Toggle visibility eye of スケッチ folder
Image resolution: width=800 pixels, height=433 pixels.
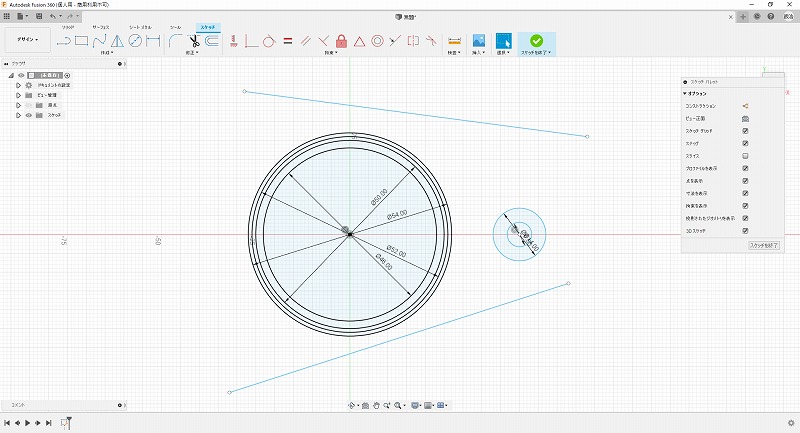pos(27,115)
